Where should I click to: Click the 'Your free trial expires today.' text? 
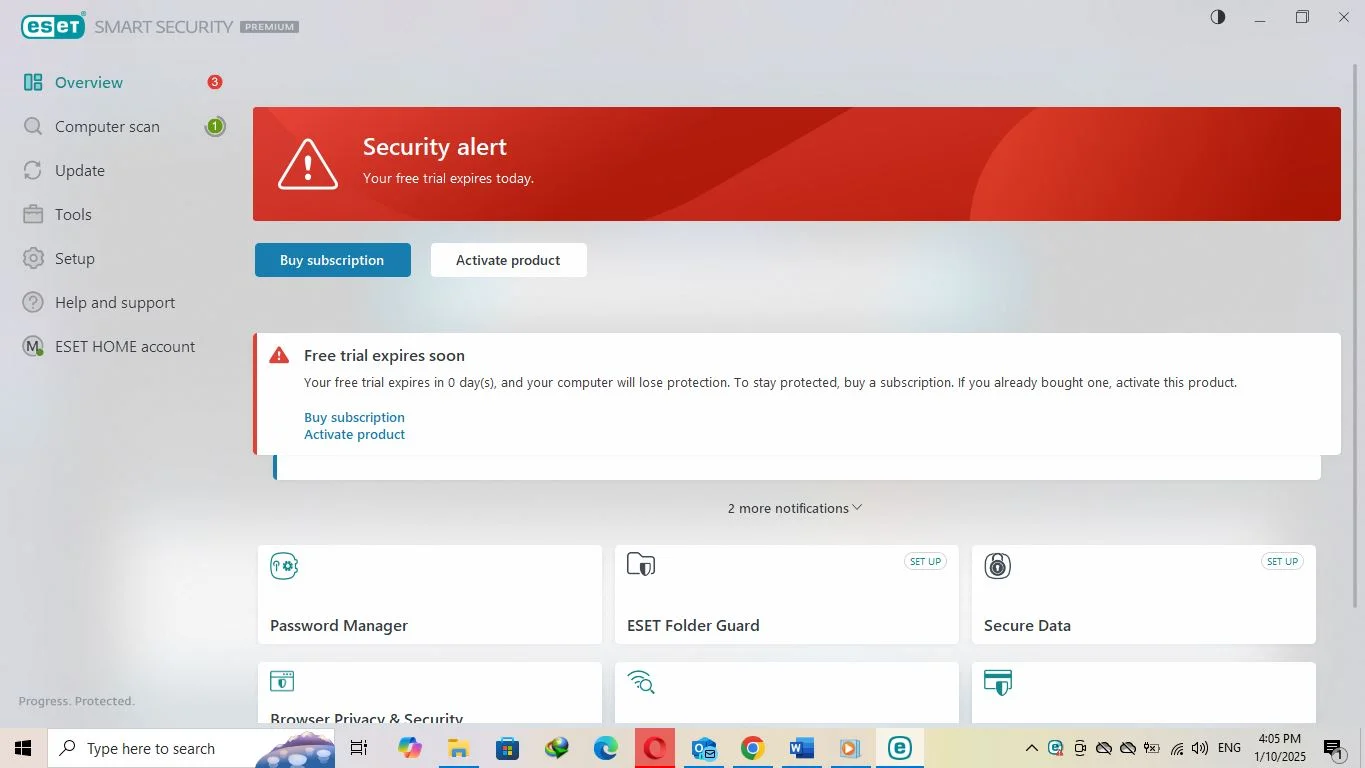(448, 179)
